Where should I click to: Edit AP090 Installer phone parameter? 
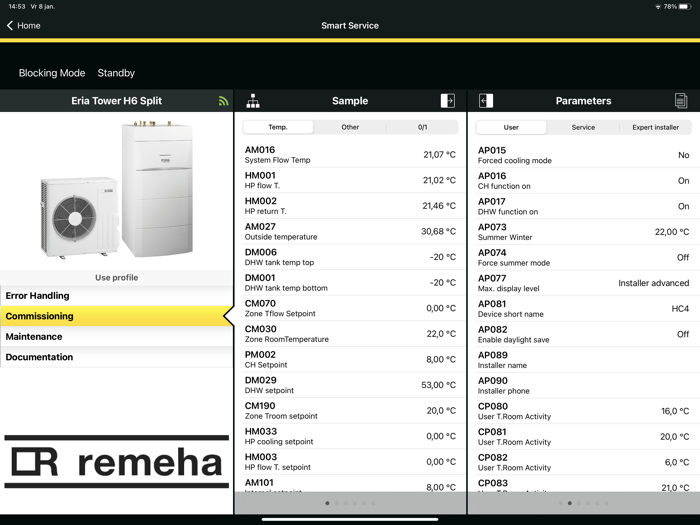click(584, 385)
